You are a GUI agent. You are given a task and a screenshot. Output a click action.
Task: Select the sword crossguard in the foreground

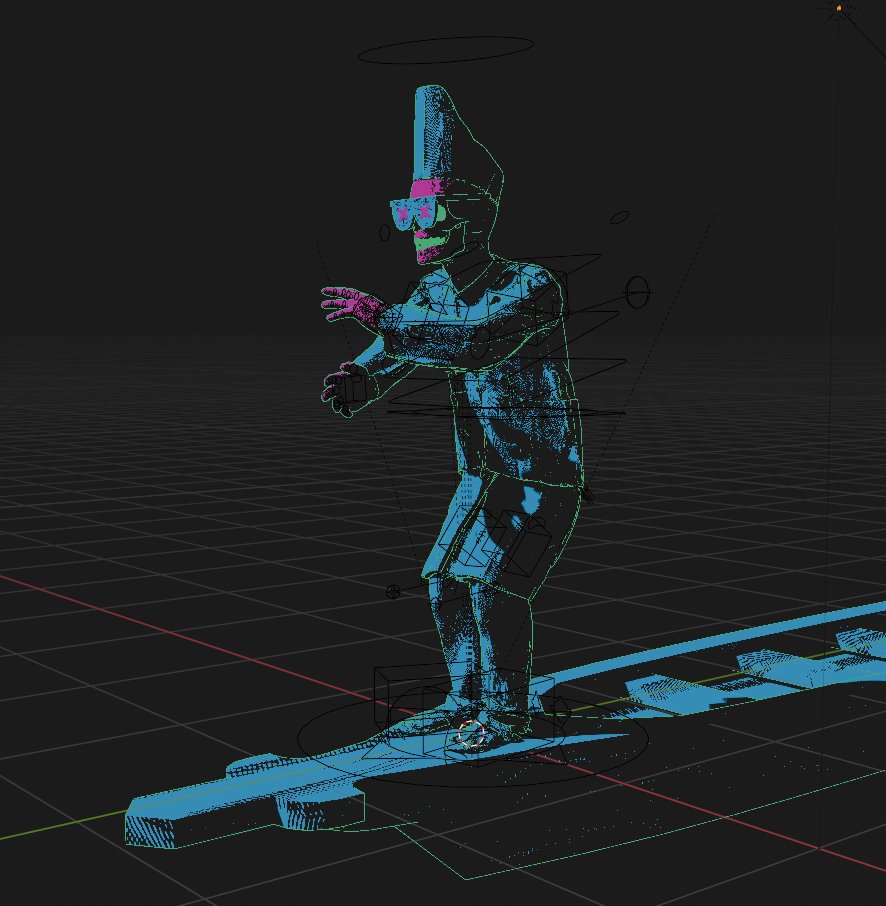click(x=295, y=793)
